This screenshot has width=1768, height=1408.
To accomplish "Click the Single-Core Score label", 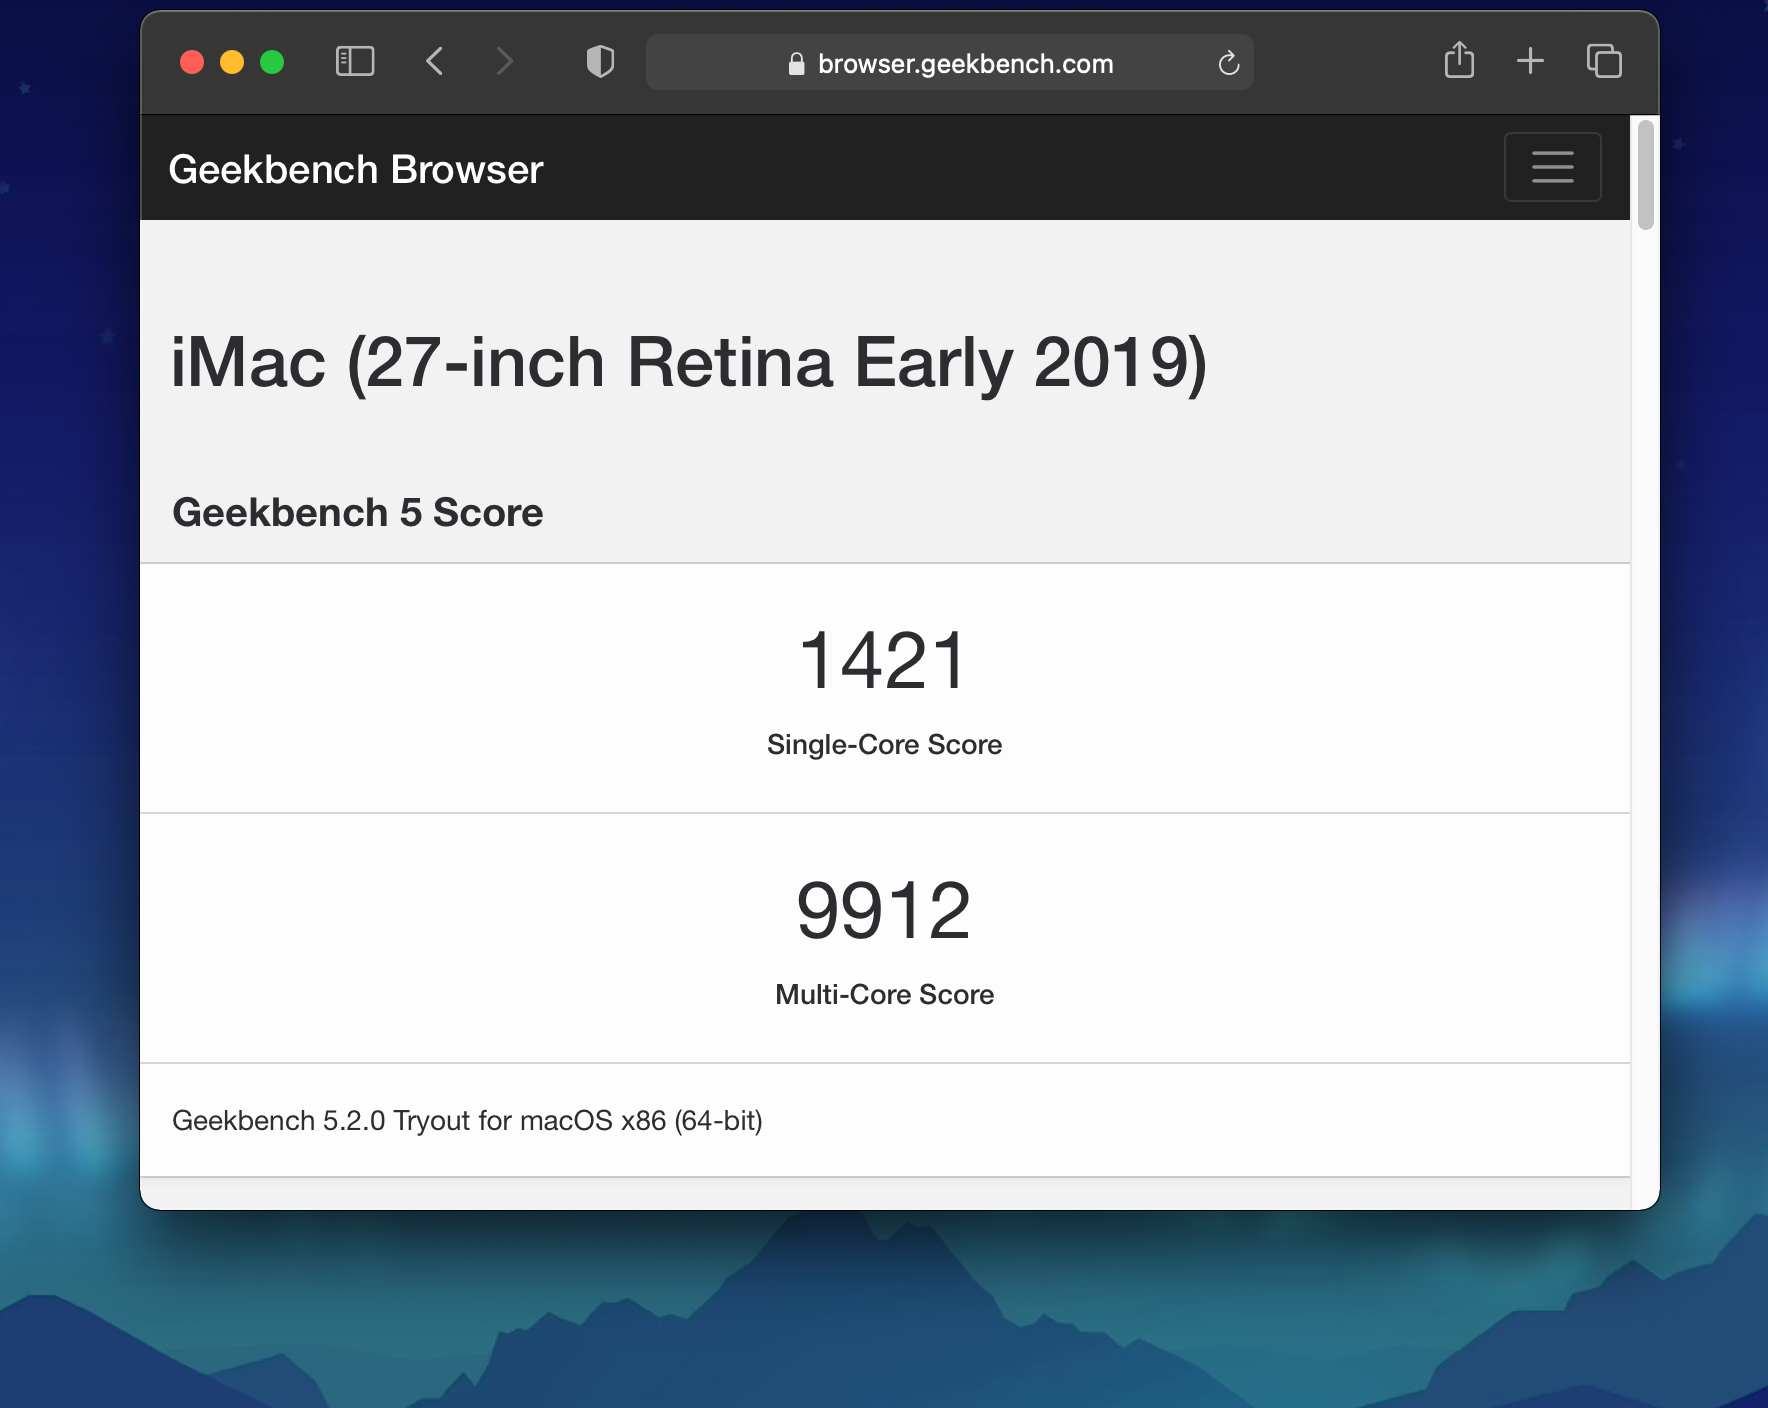I will point(884,745).
